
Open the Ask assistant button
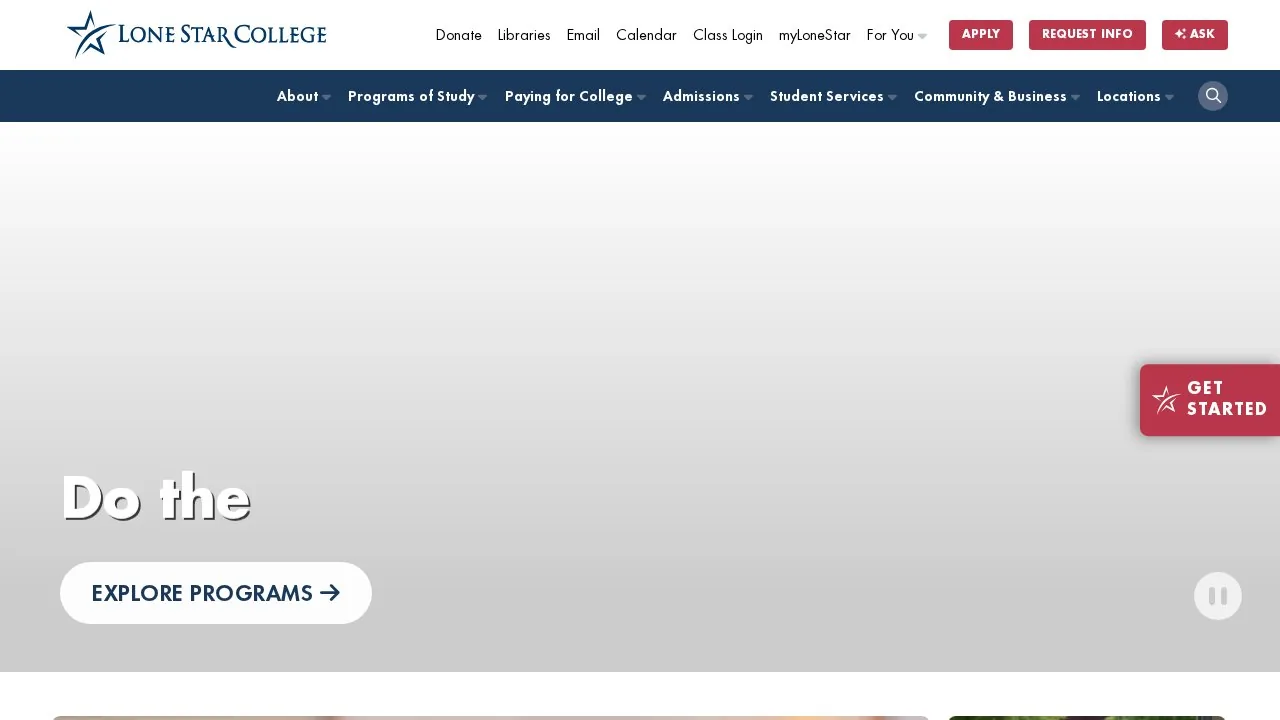[1195, 35]
